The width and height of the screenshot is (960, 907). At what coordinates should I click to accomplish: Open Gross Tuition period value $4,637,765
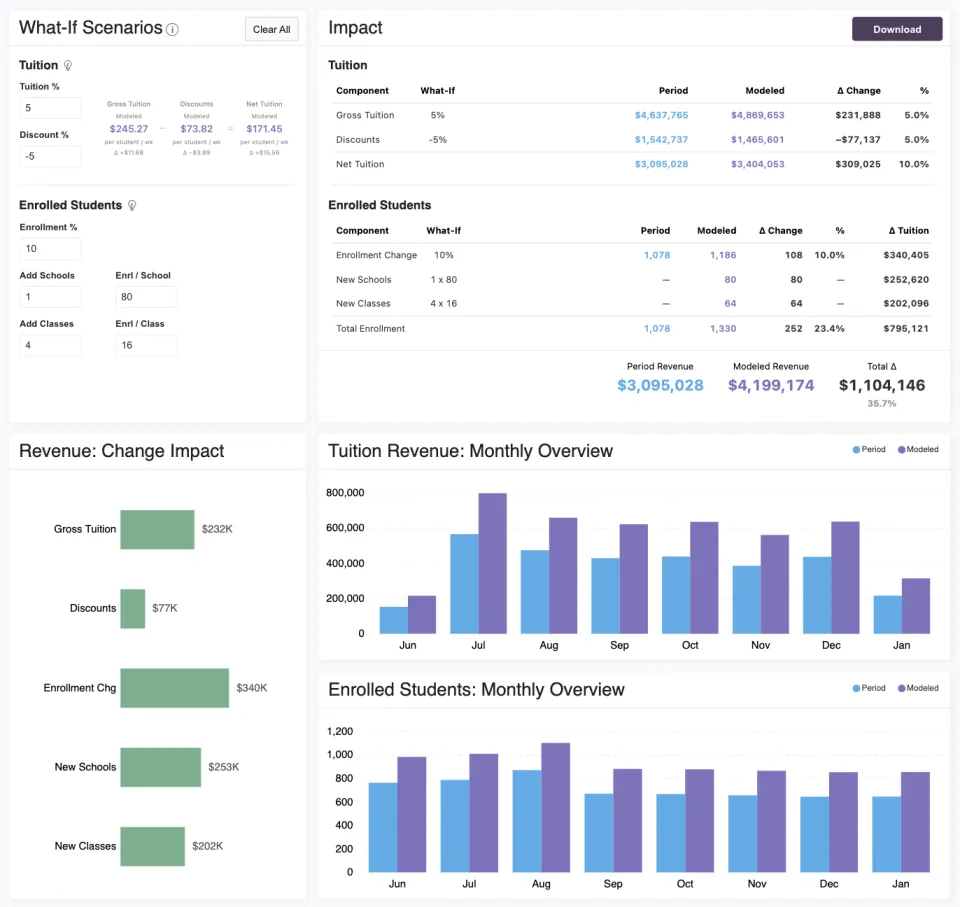point(661,115)
